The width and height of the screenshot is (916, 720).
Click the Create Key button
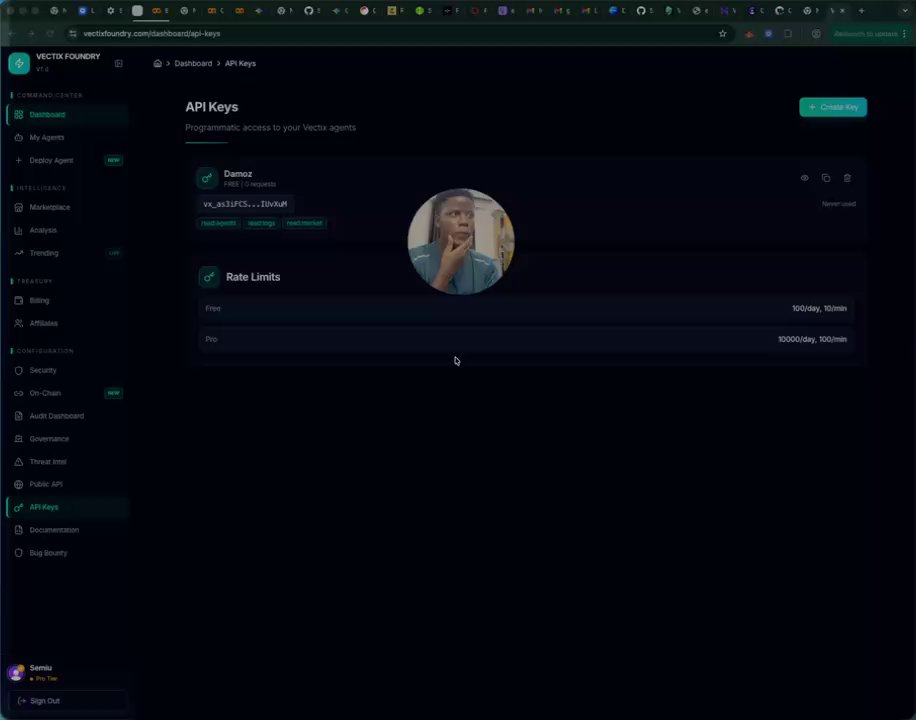click(x=833, y=107)
